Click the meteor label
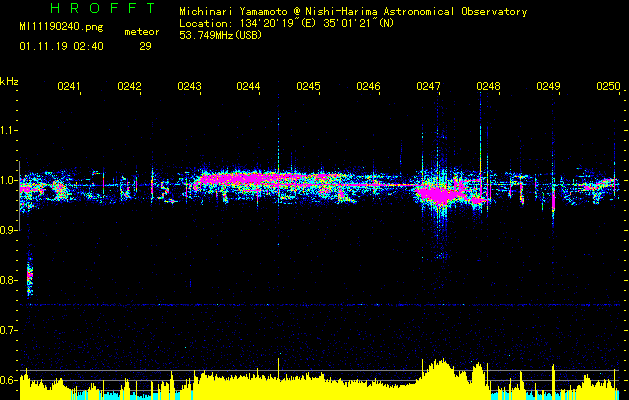Screen dimensions: 629x400 coord(142,32)
